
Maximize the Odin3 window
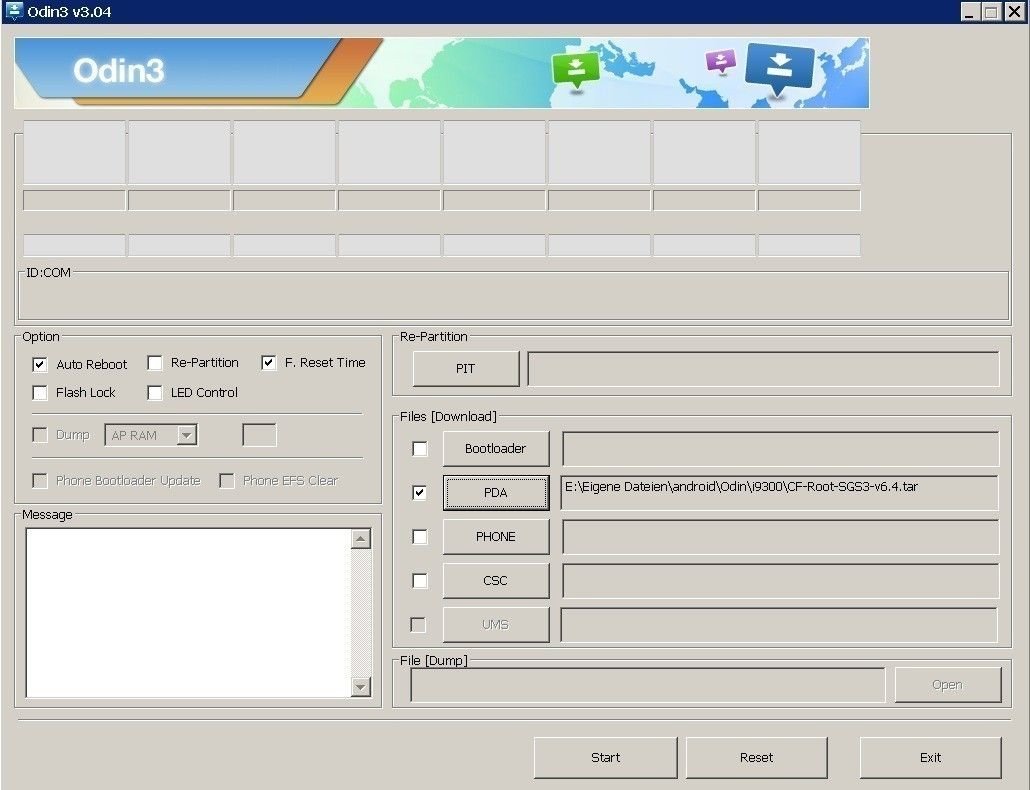tap(992, 12)
